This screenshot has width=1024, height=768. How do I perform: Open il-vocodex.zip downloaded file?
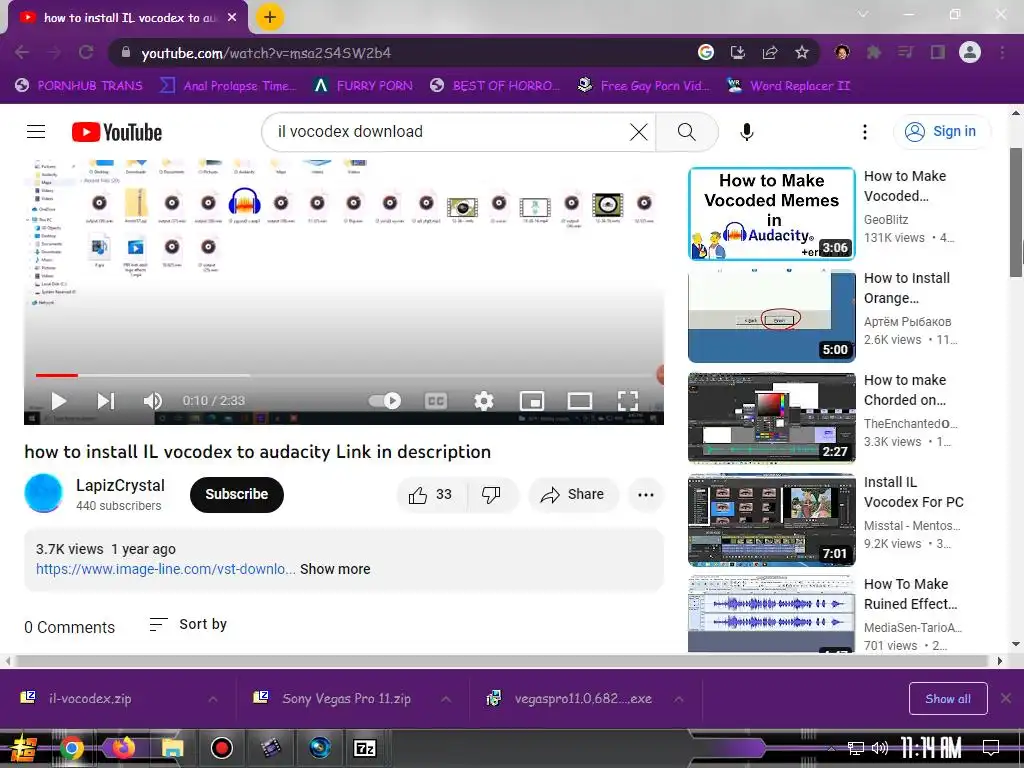point(90,699)
